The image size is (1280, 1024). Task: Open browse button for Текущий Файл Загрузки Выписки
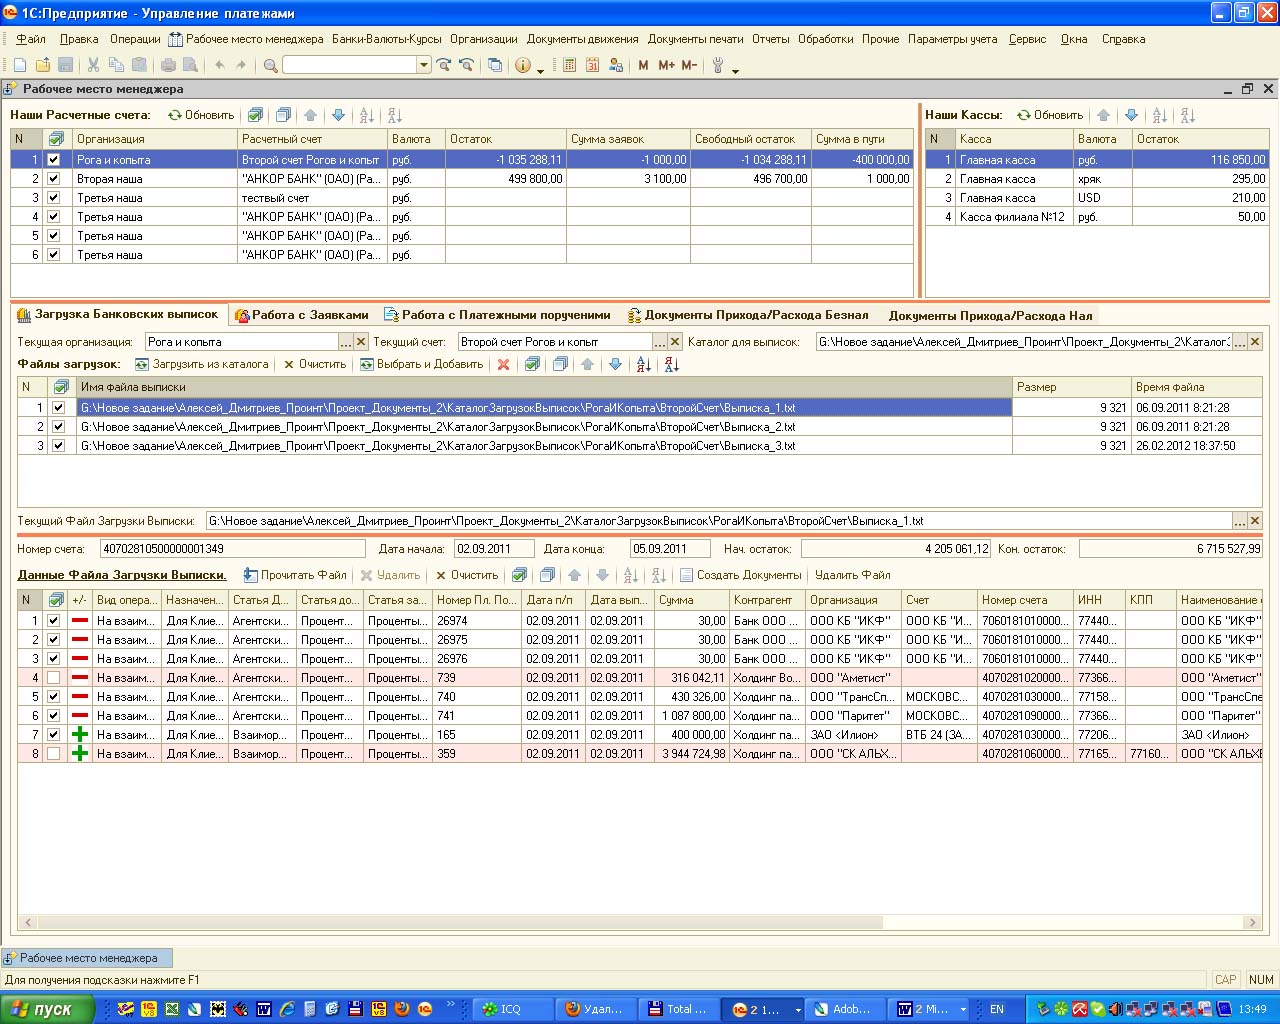[1240, 521]
